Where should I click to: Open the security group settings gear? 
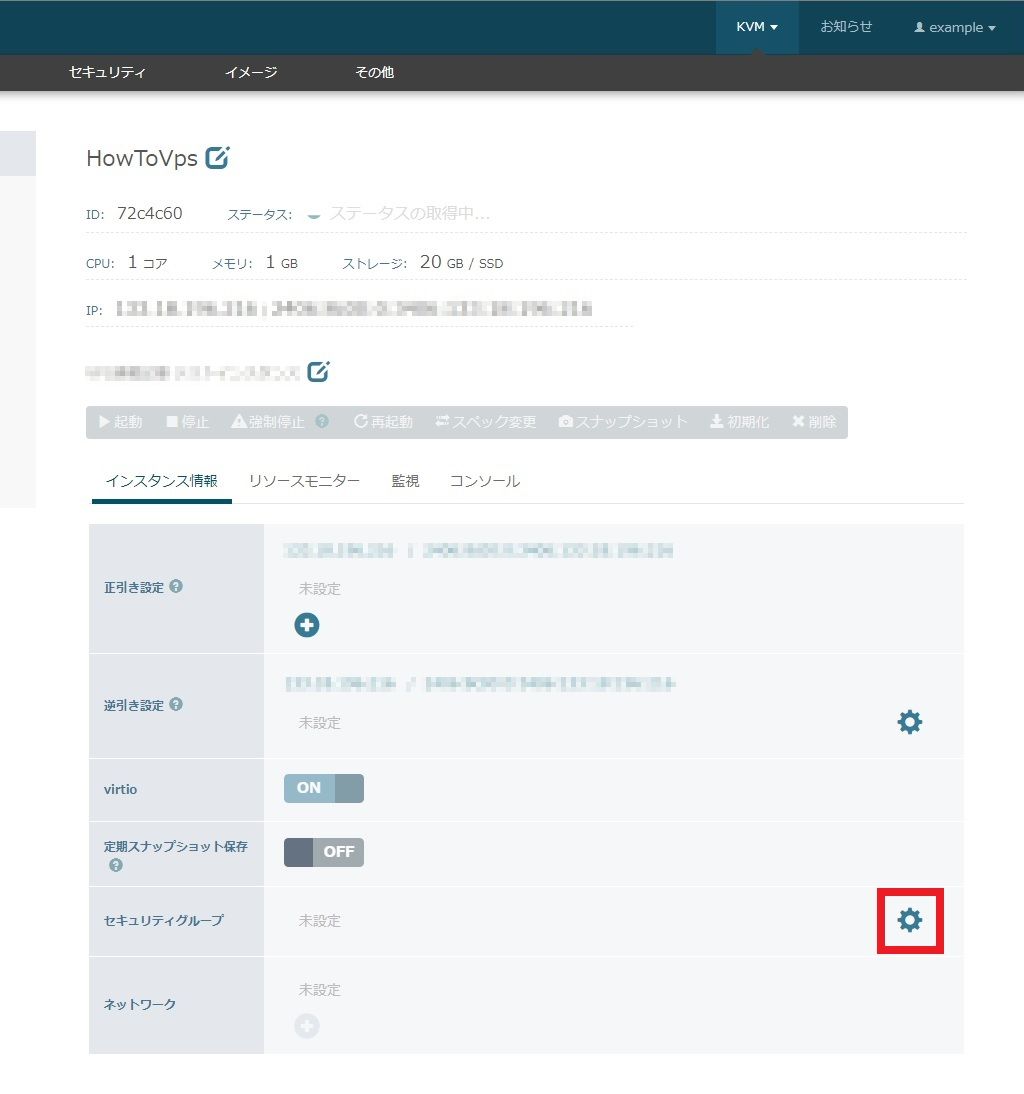coord(910,920)
